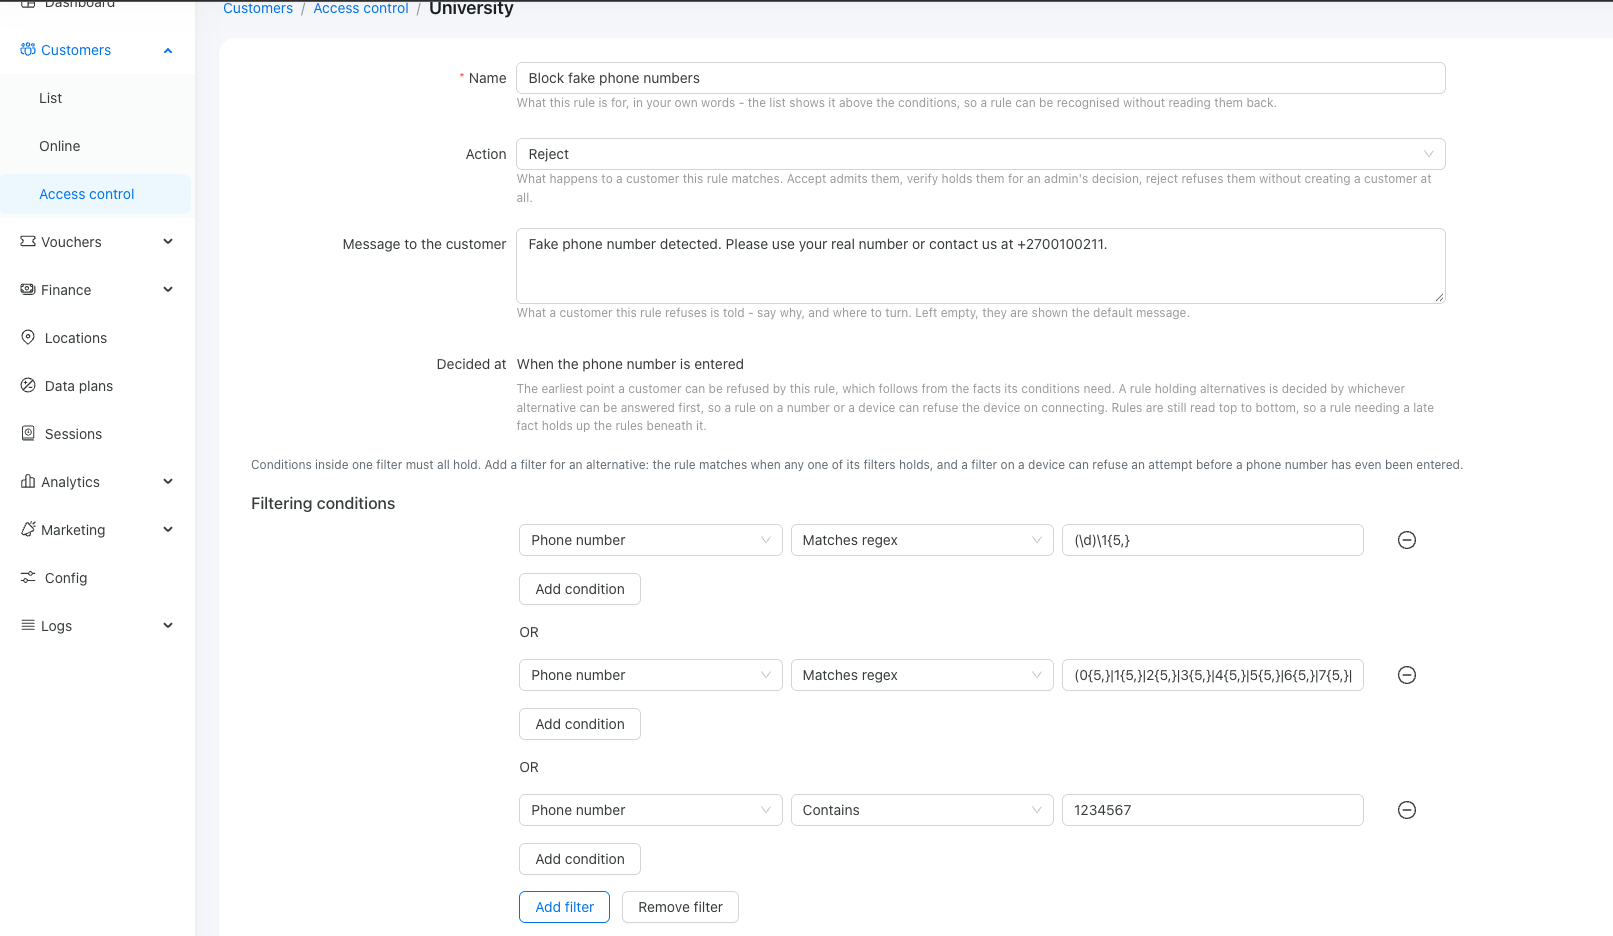This screenshot has height=936, width=1613.
Task: Expand the Marketing submenu chevron
Action: [168, 529]
